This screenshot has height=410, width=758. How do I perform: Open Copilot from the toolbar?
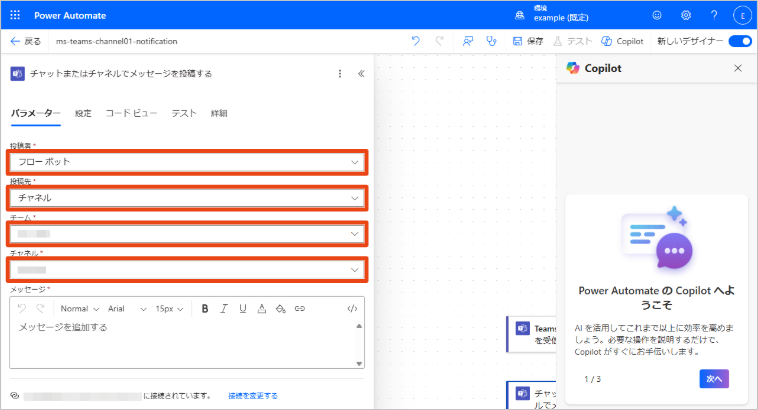tap(622, 41)
